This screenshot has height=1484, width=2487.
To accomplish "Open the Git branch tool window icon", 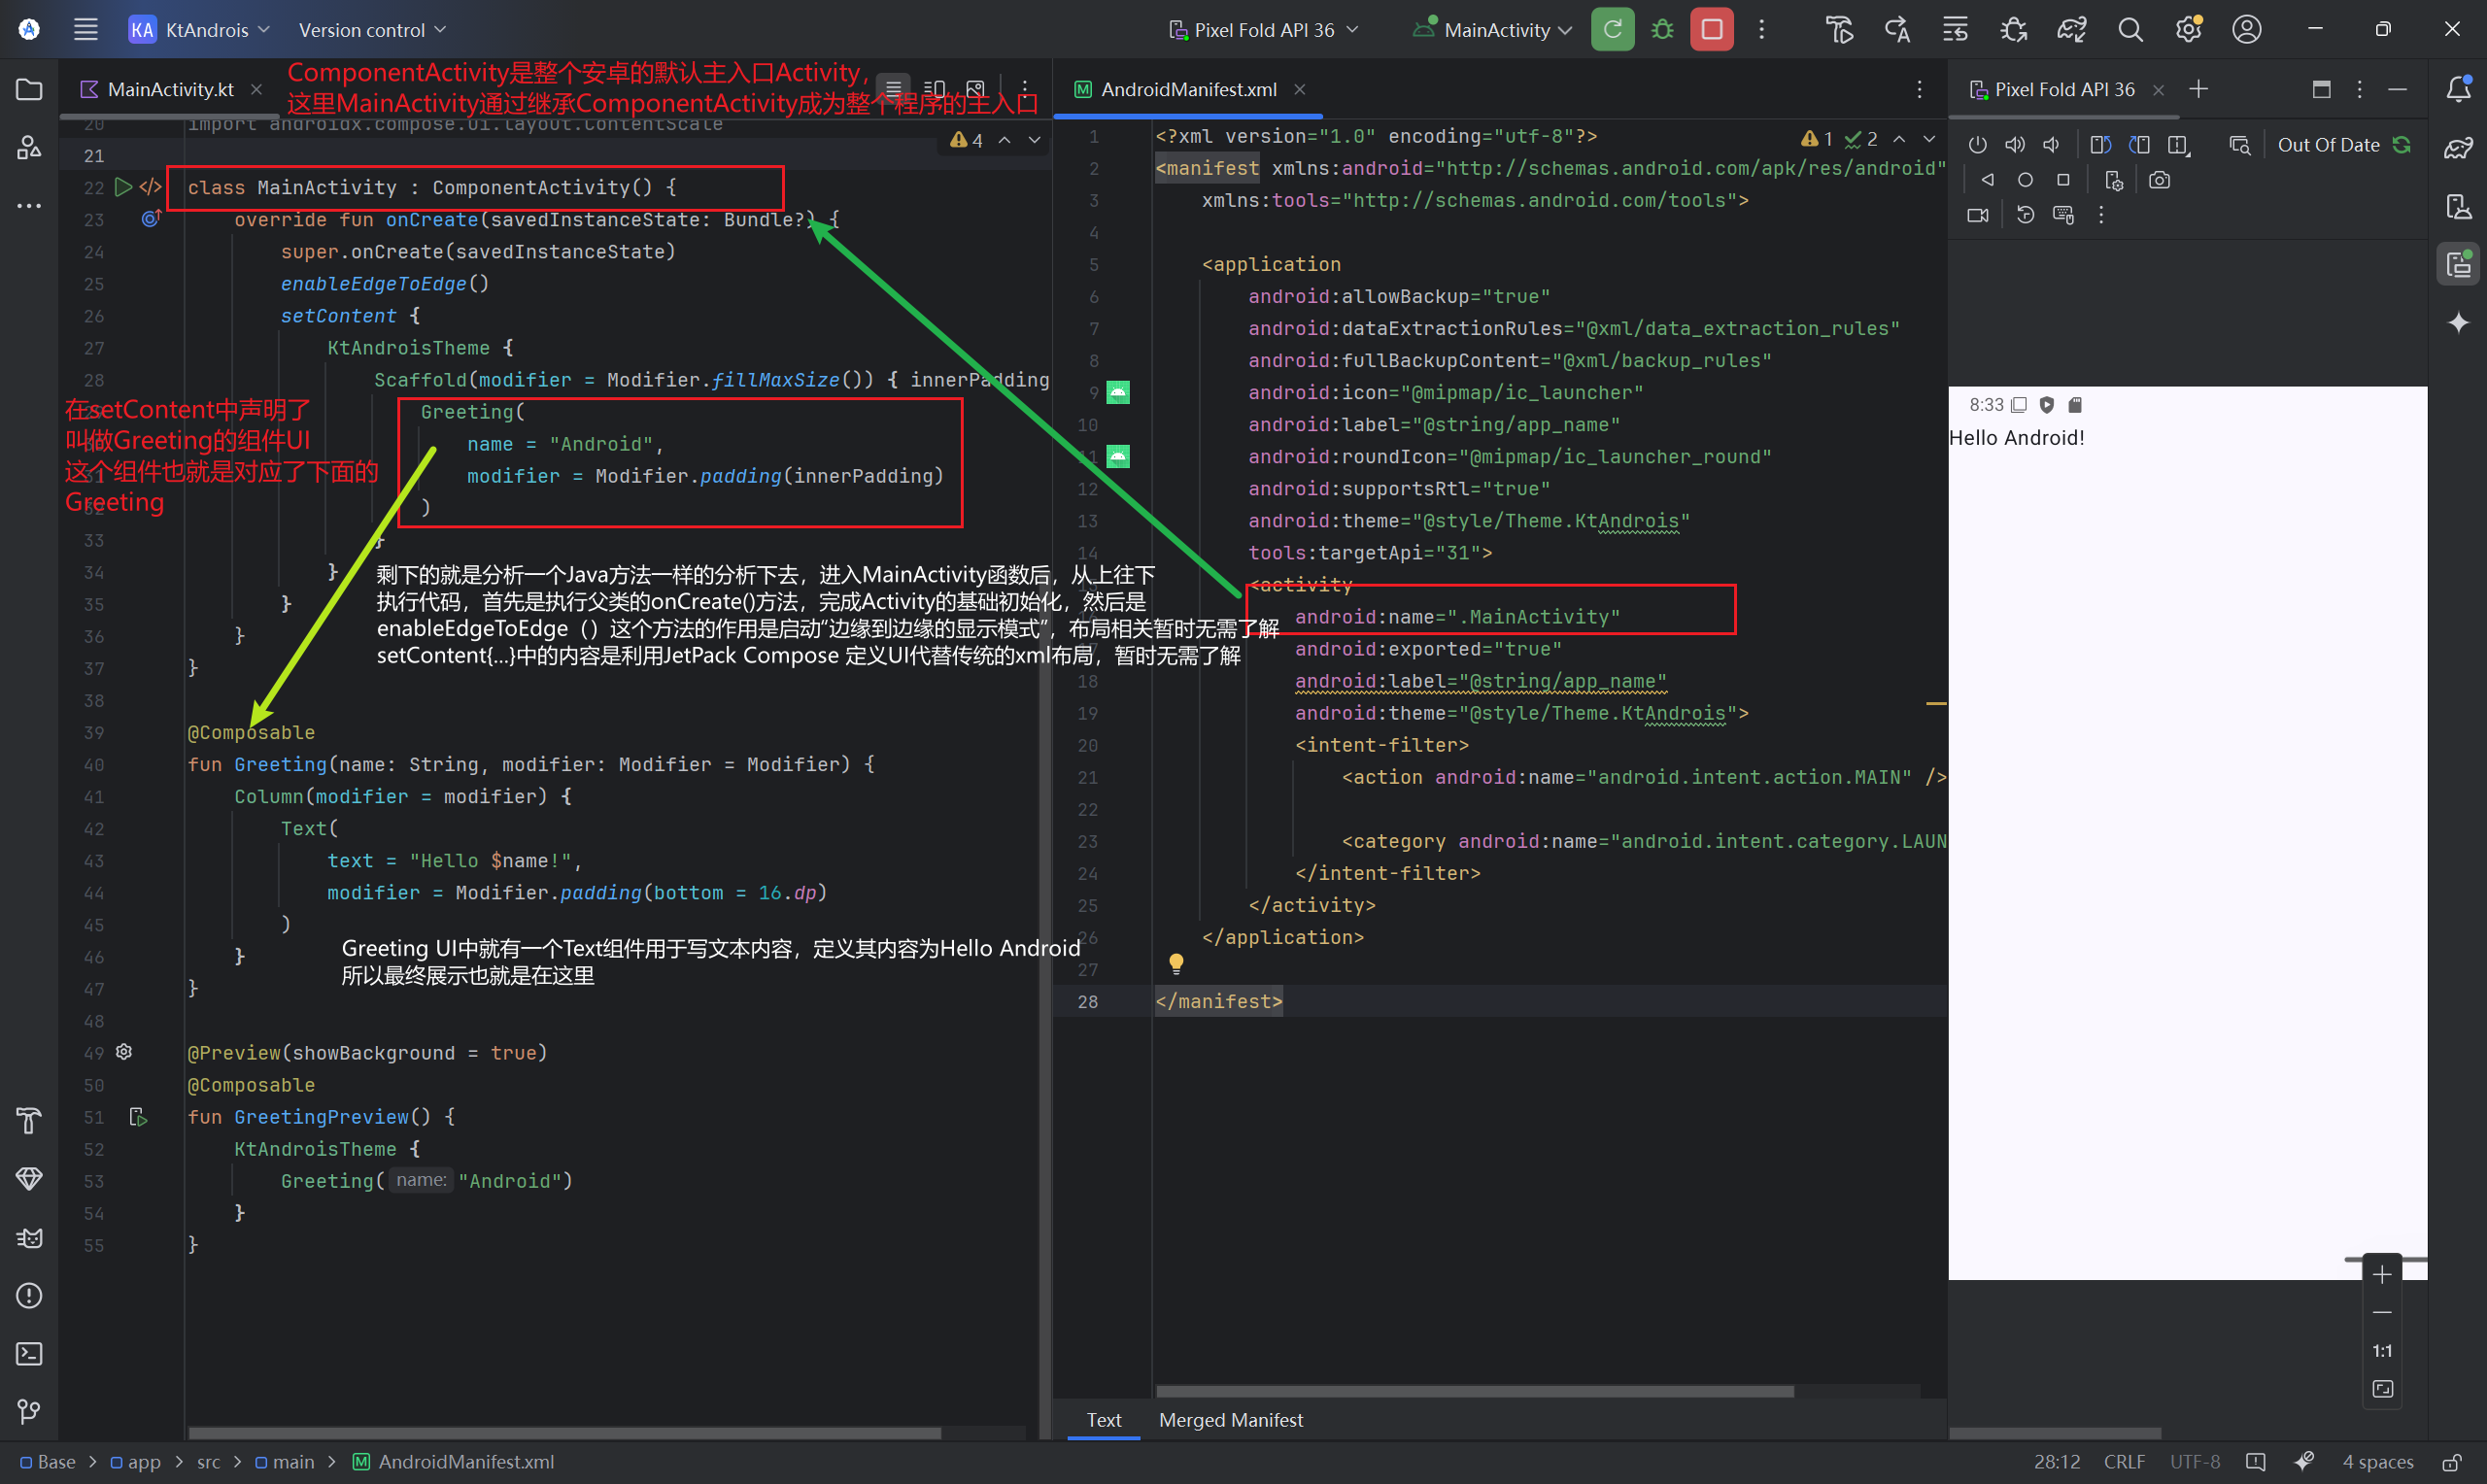I will [29, 1412].
